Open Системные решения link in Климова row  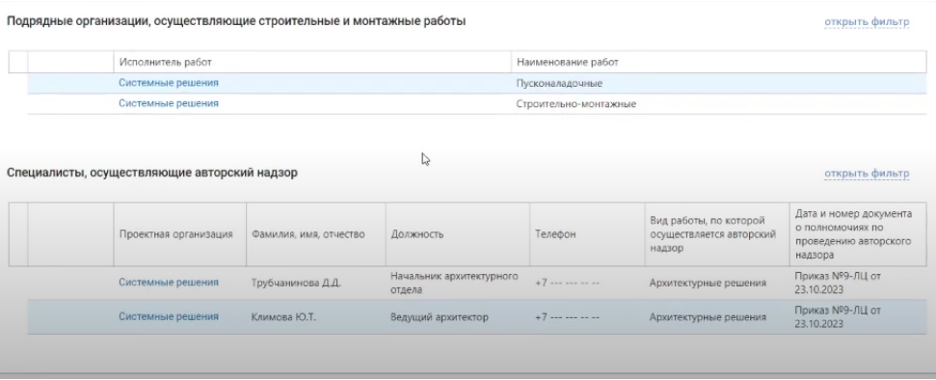168,317
